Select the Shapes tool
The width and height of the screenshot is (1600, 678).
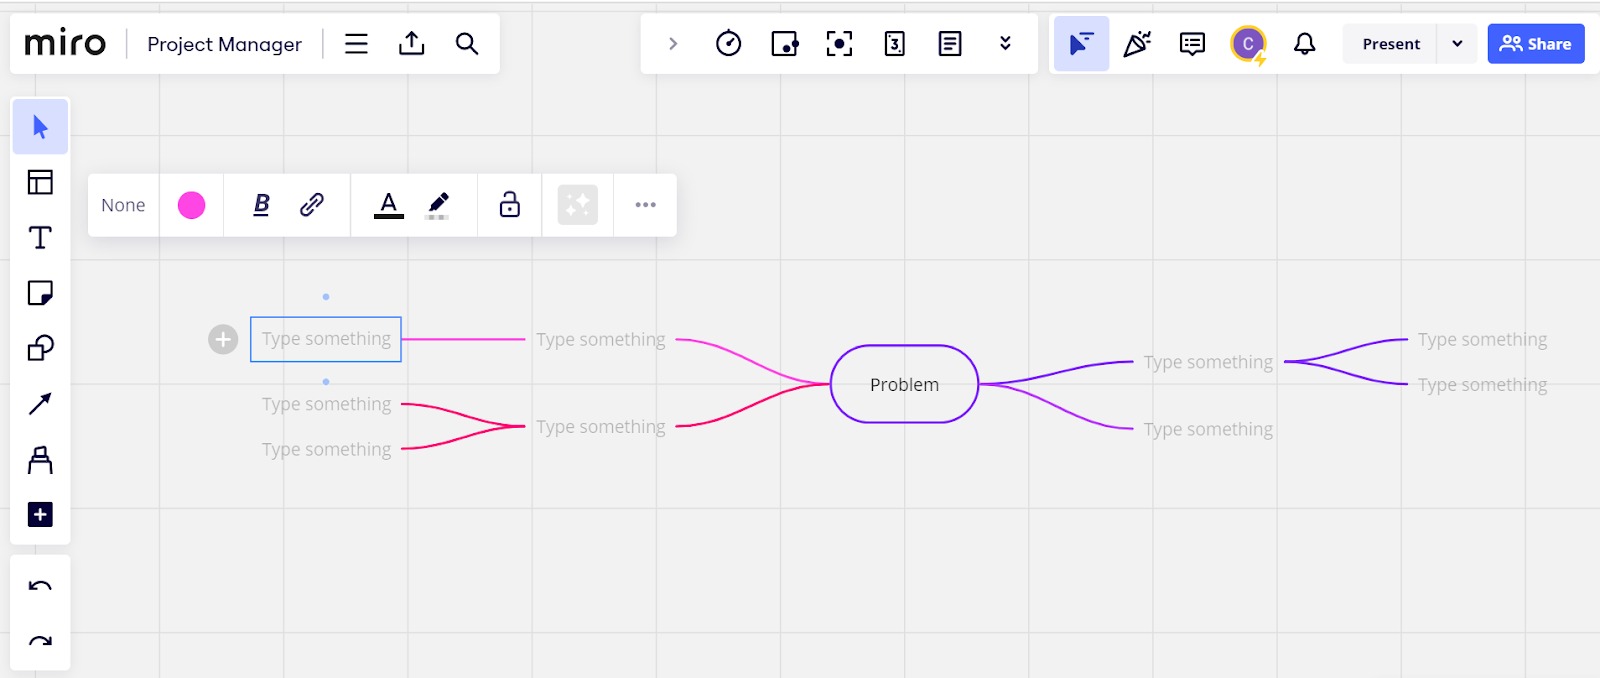click(x=40, y=348)
